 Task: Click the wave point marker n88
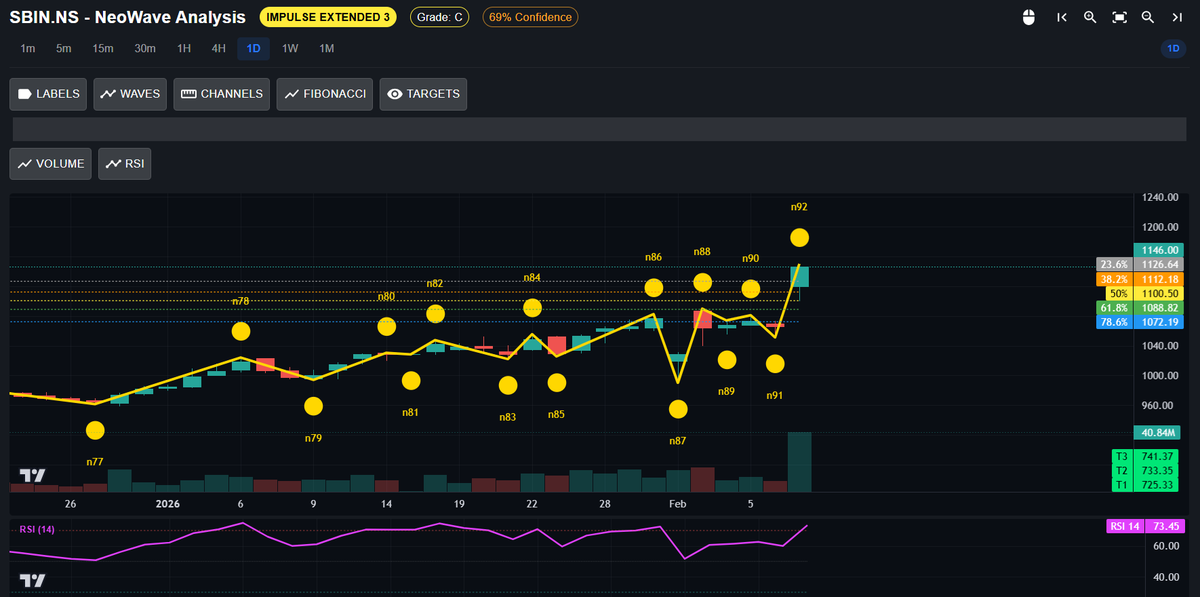[x=703, y=283]
